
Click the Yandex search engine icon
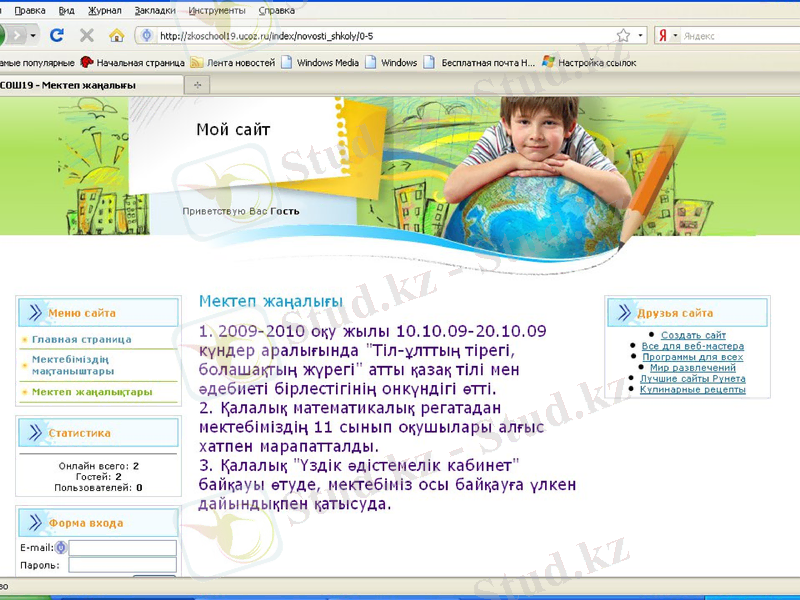pos(662,35)
